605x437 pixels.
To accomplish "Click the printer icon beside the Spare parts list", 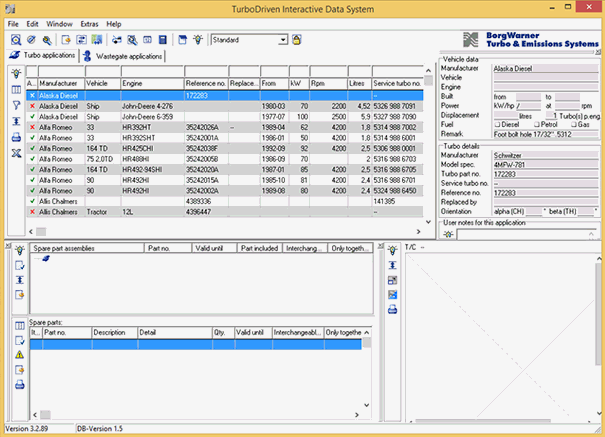I will coord(20,385).
